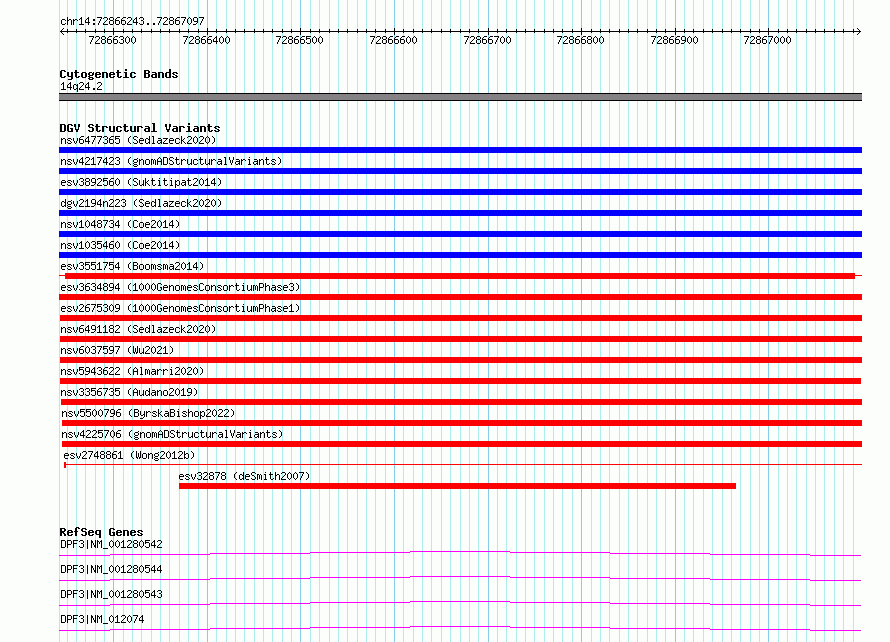This screenshot has height=642, width=890.
Task: Click the nsv6037597 (Wu2021) variant label
Action: coord(117,350)
